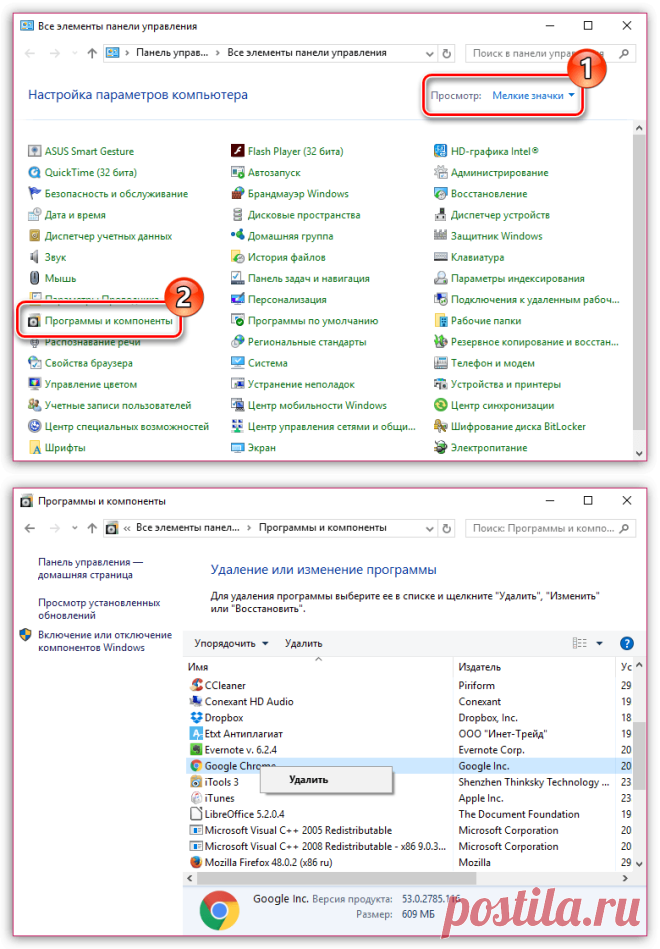Open Панель управления — домашняя страница link

coord(90,568)
